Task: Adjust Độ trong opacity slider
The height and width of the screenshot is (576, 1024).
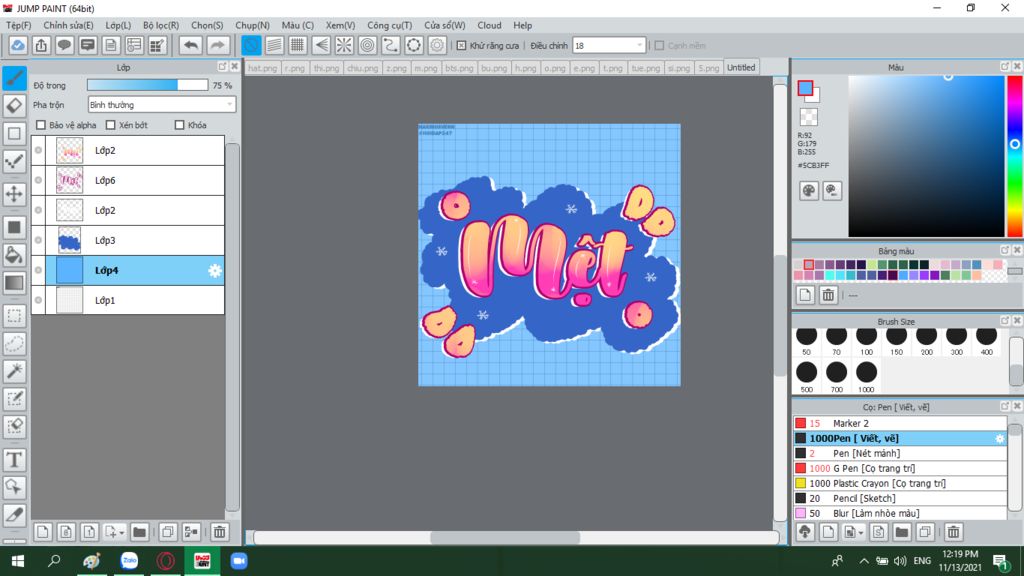Action: (x=148, y=85)
